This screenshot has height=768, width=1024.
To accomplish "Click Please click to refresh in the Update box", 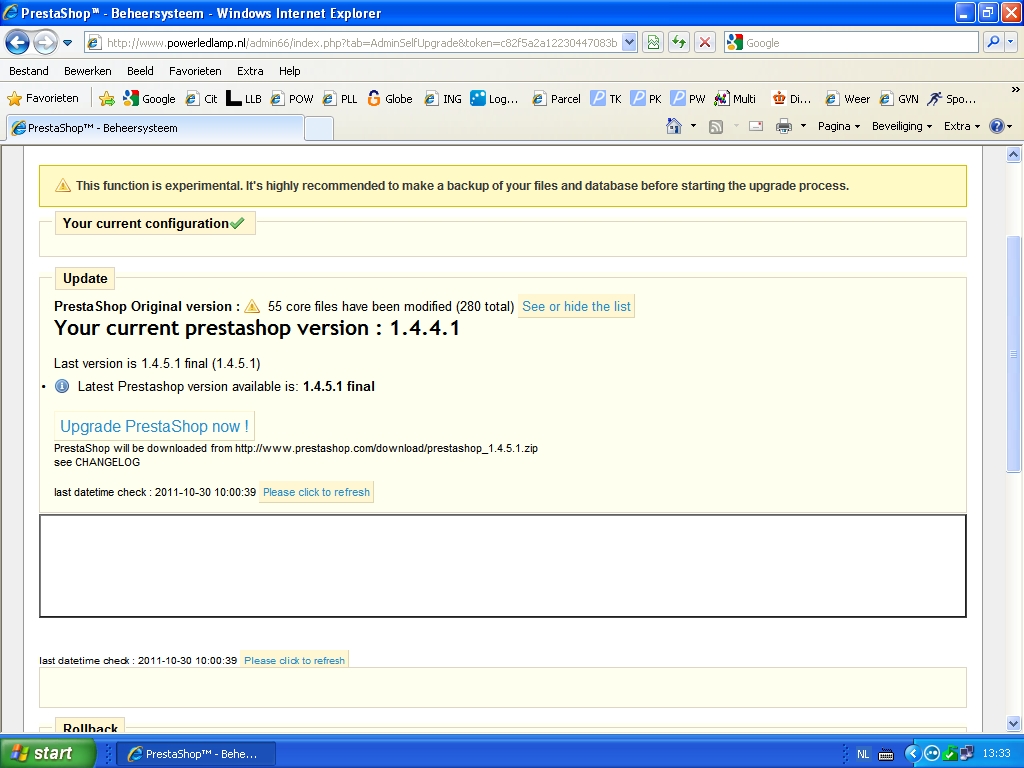I will coord(316,492).
